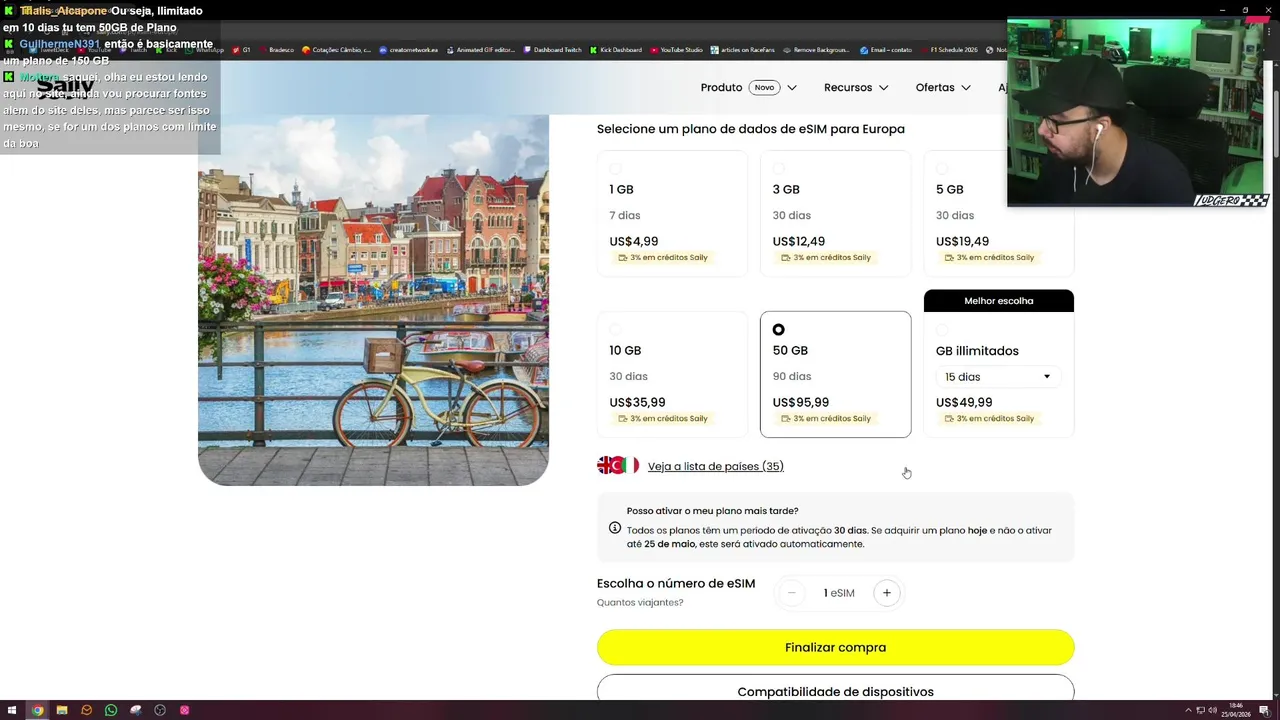Open Veja a lista de países link
The height and width of the screenshot is (720, 1280).
tap(716, 466)
